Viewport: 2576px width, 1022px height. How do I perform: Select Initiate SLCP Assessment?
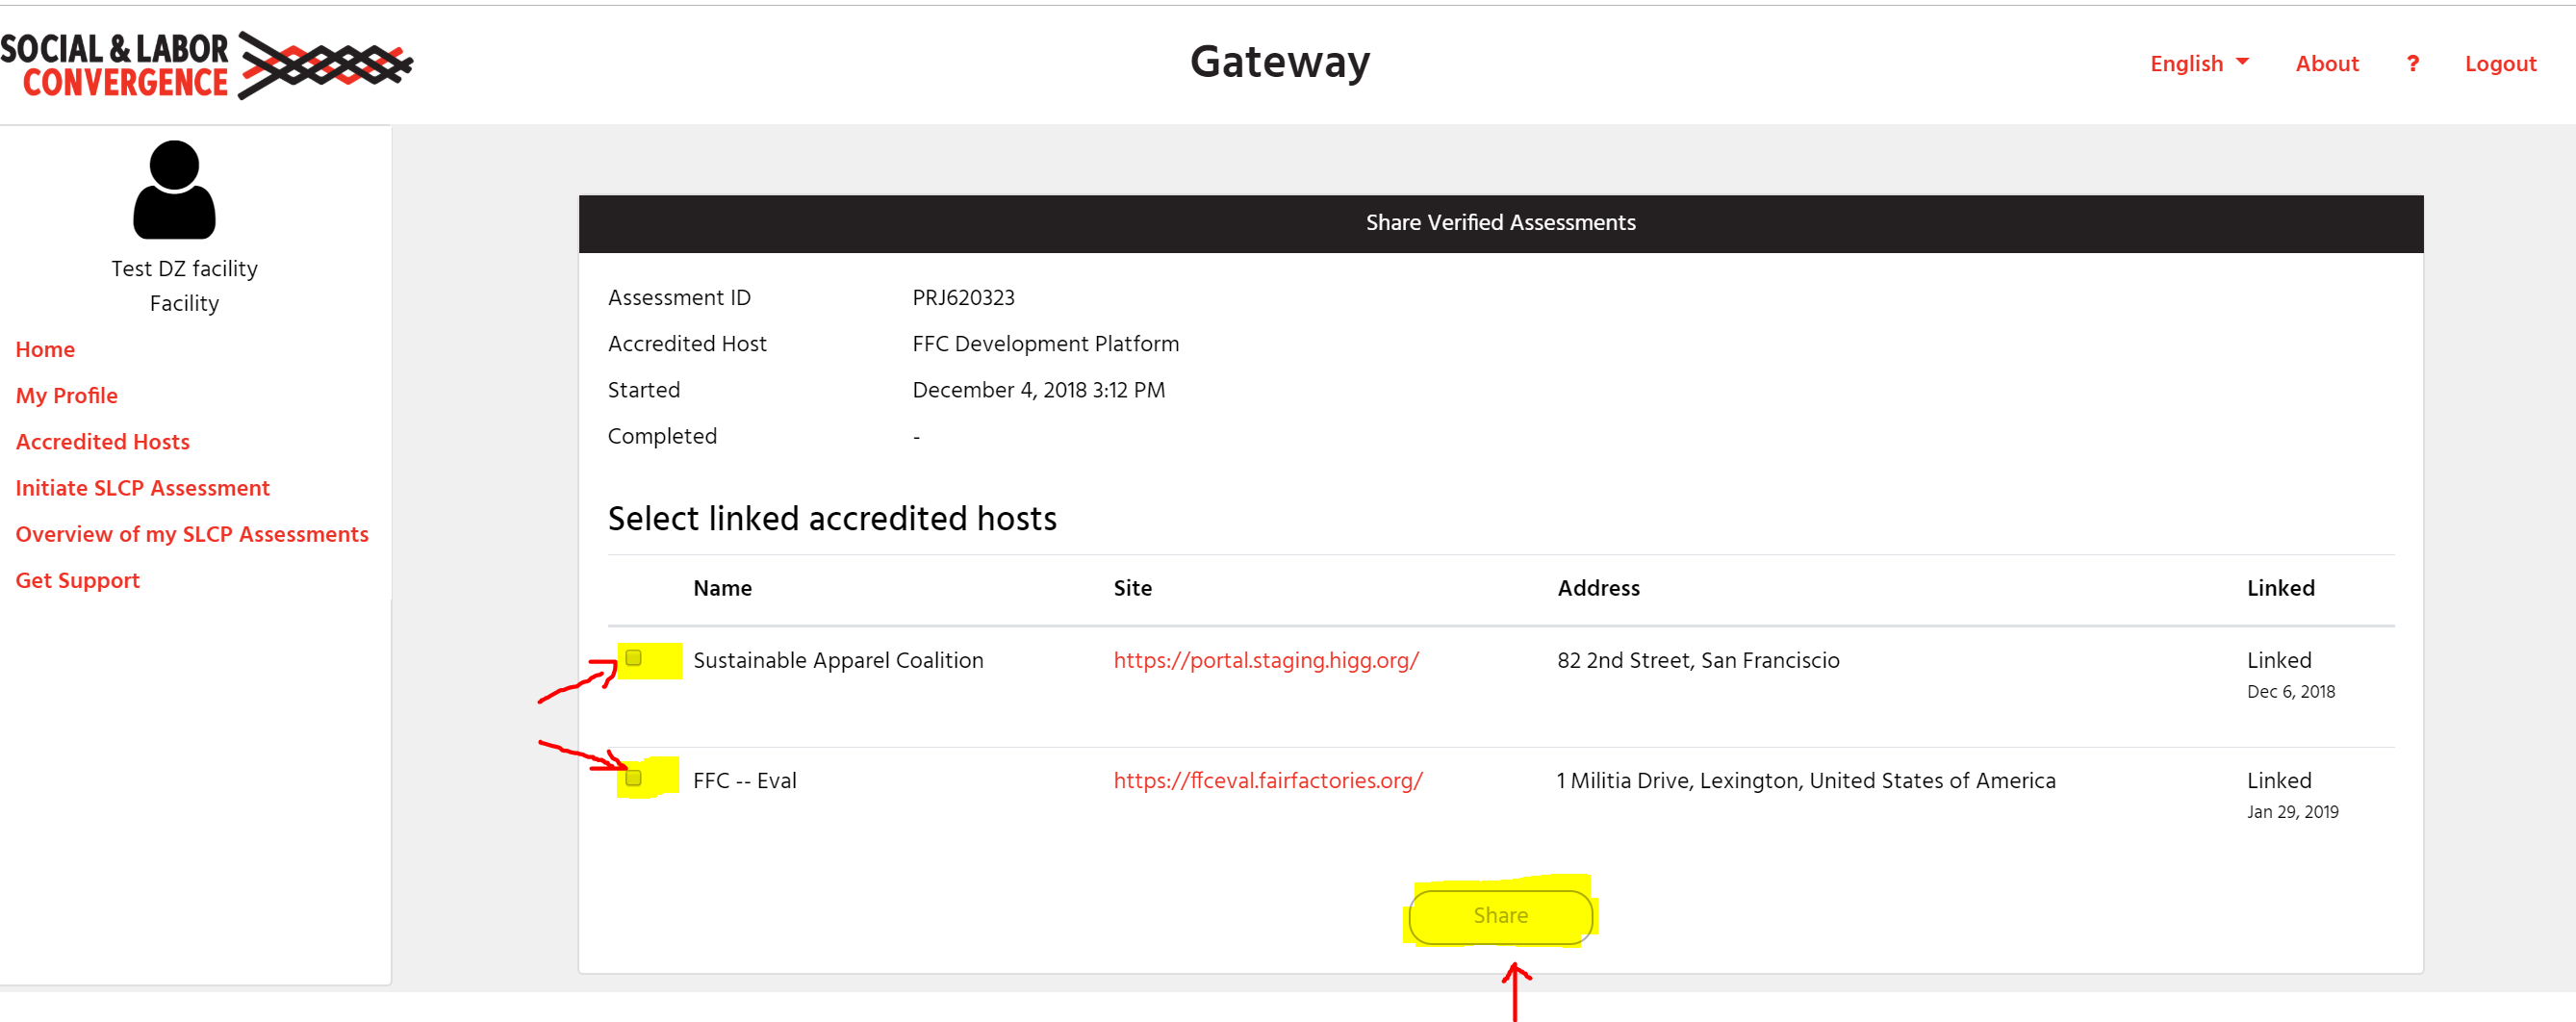pyautogui.click(x=142, y=487)
